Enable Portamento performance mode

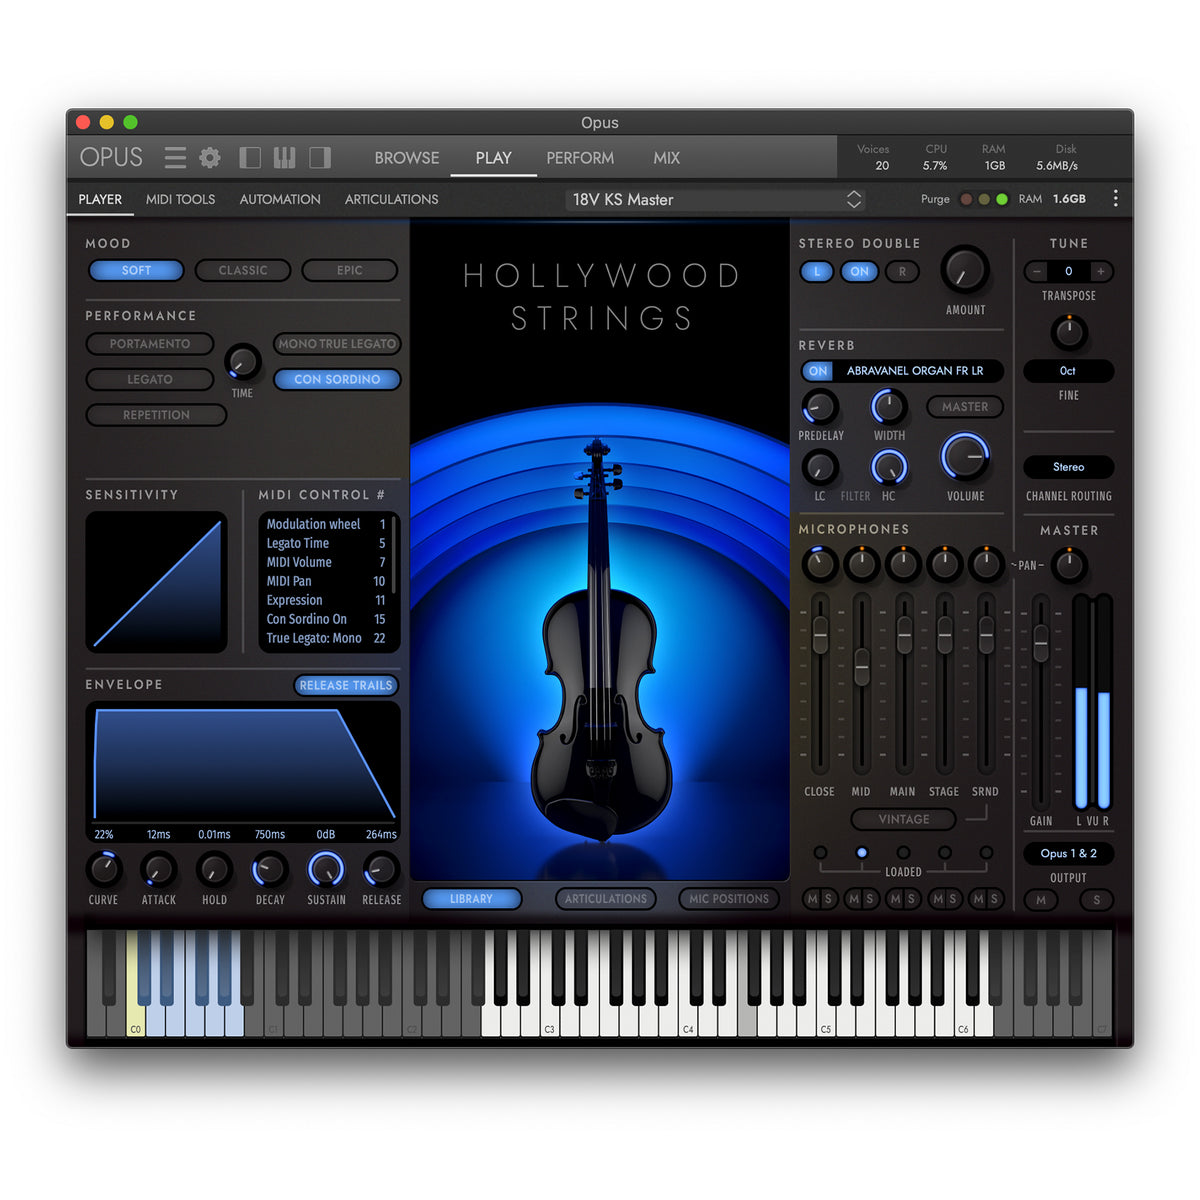coord(150,344)
